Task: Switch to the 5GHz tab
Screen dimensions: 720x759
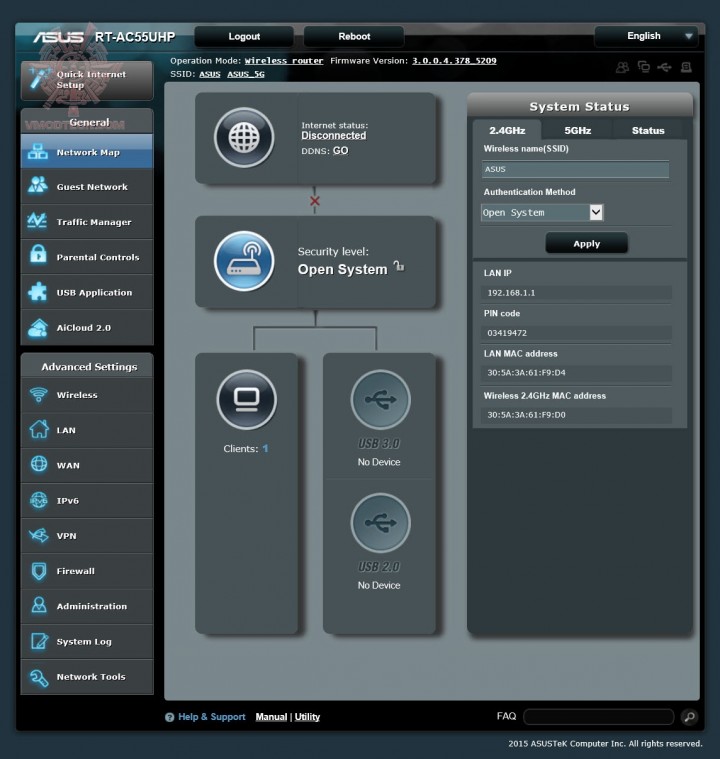Action: point(577,130)
